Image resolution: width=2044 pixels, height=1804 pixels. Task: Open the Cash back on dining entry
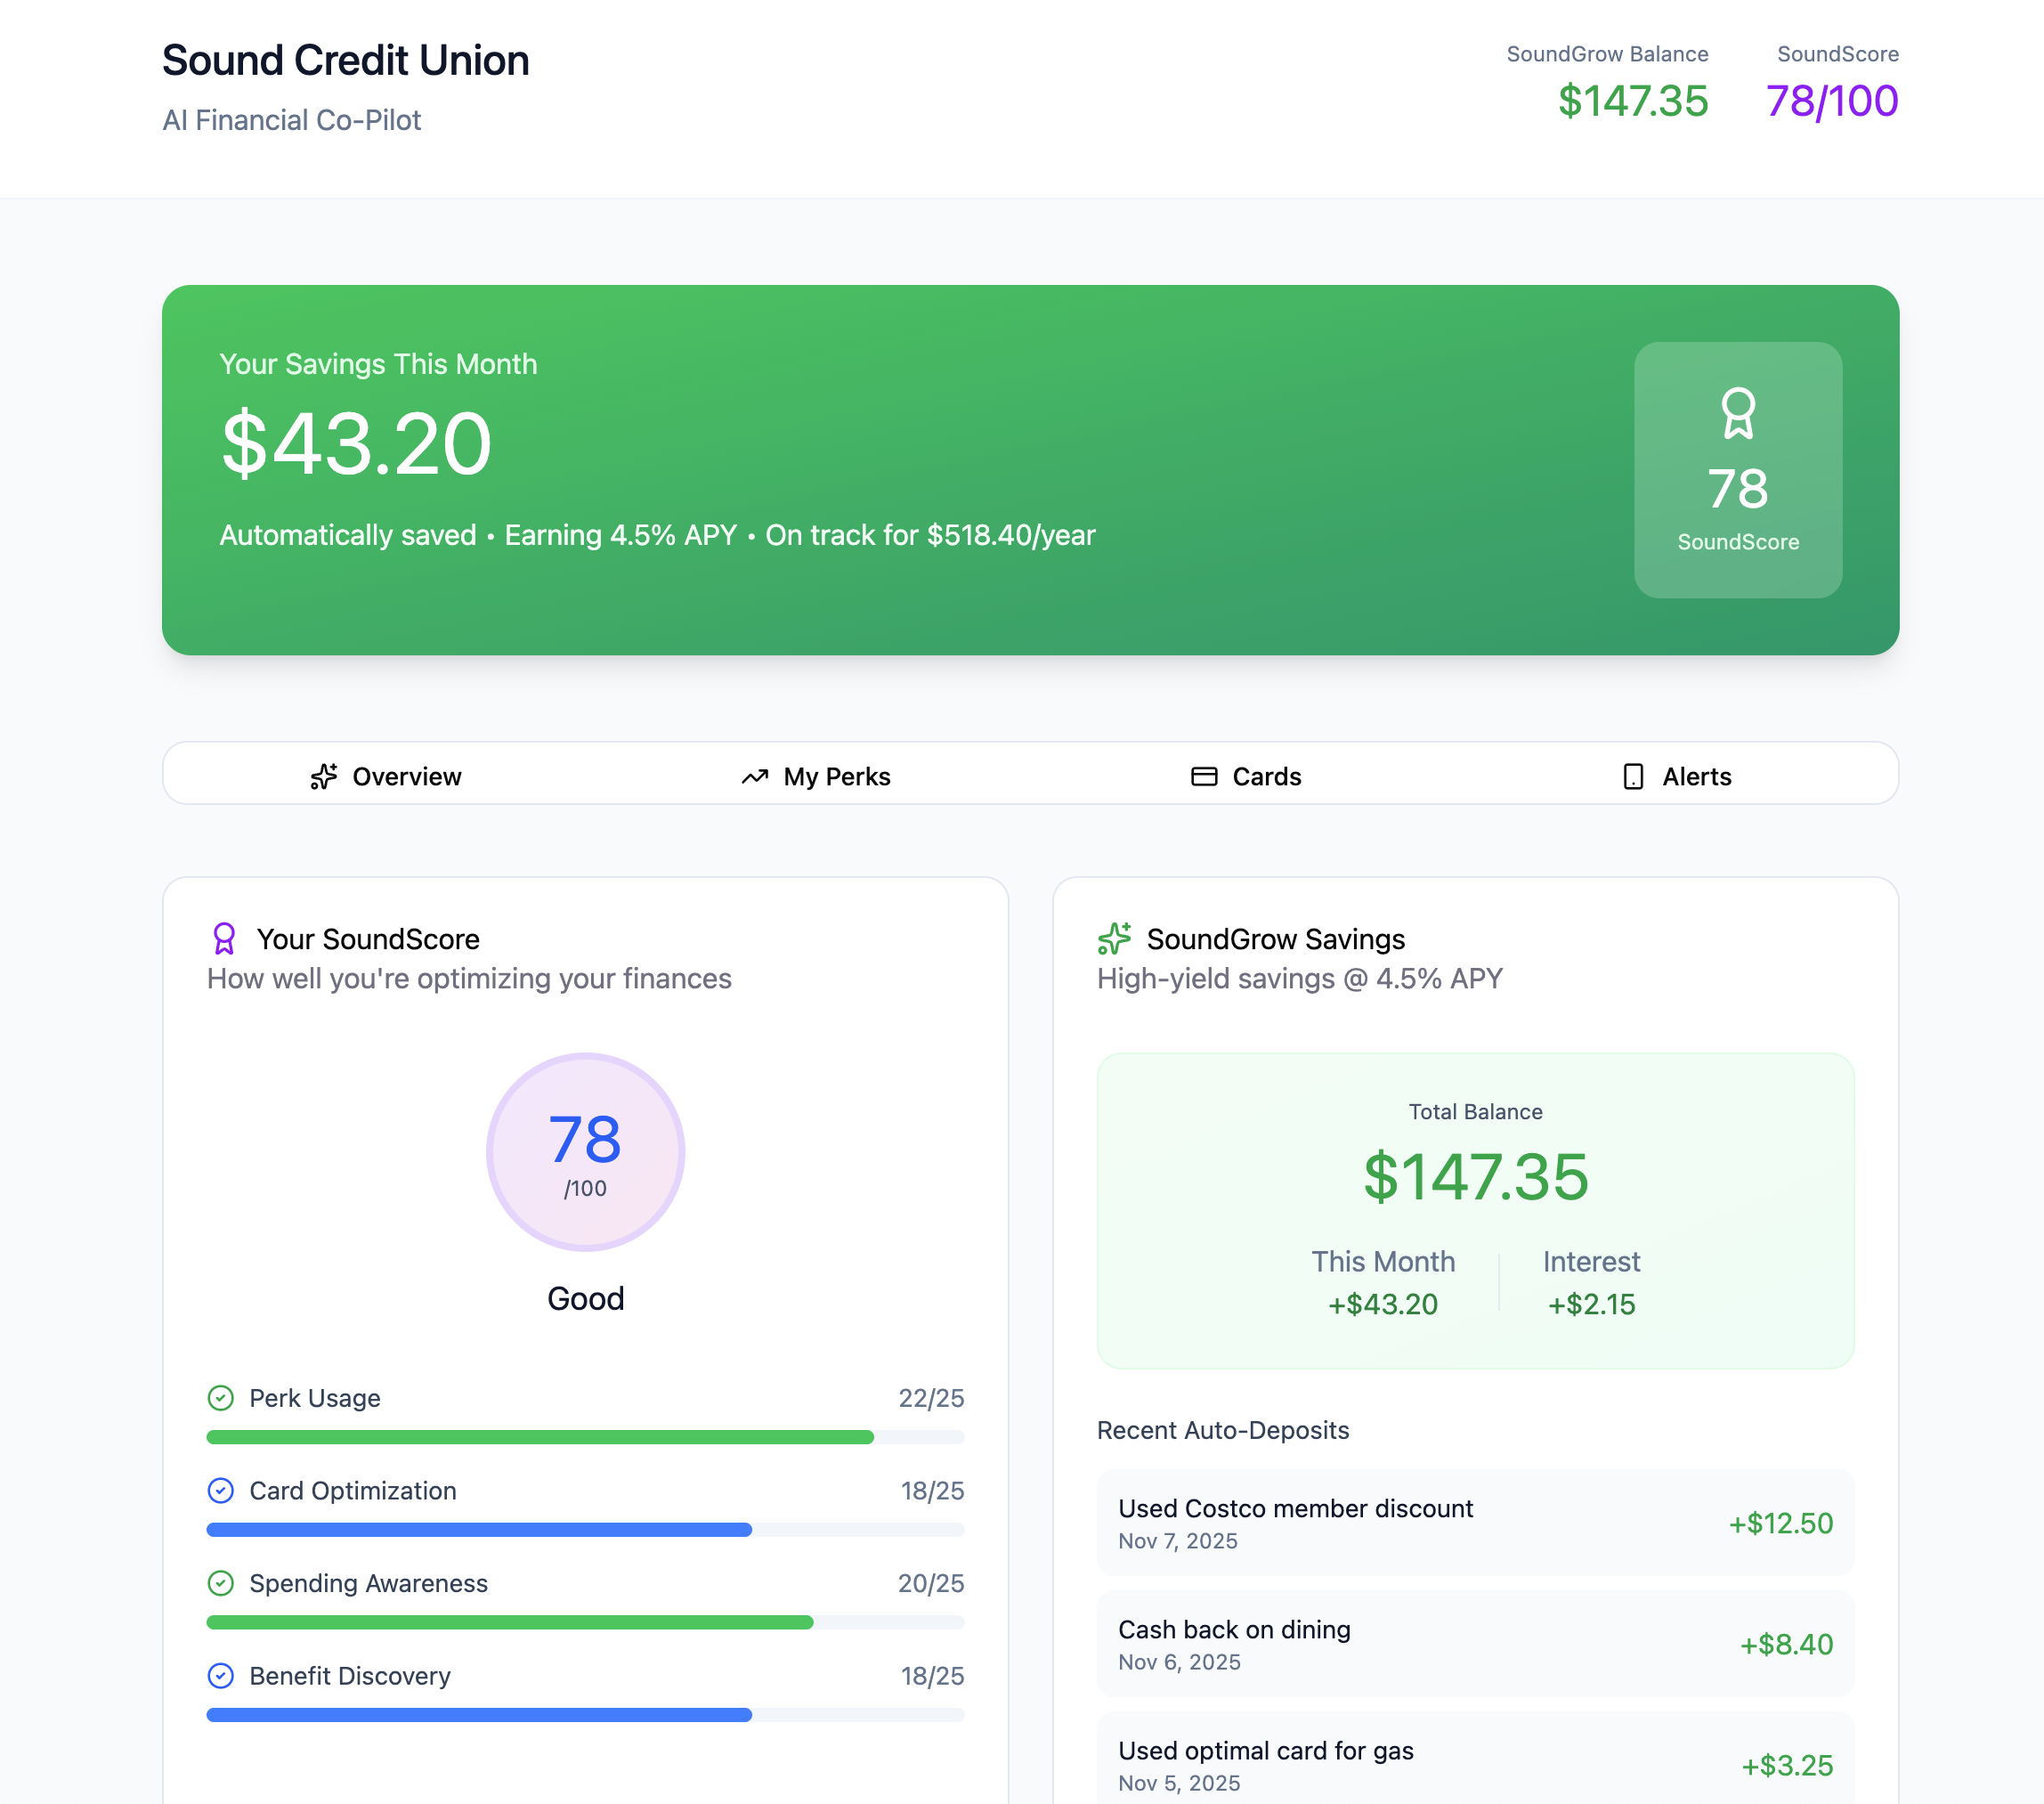[x=1475, y=1644]
